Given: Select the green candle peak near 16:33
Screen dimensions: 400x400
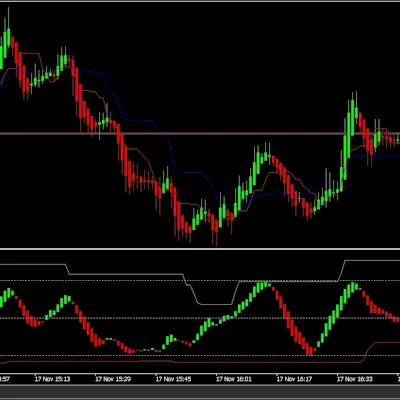Looking at the screenshot, I should (352, 113).
